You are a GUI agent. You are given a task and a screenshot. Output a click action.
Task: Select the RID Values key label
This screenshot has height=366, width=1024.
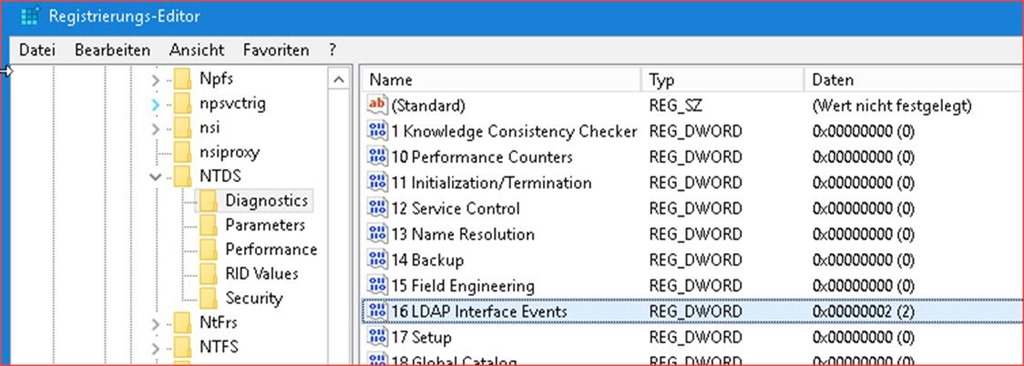261,274
